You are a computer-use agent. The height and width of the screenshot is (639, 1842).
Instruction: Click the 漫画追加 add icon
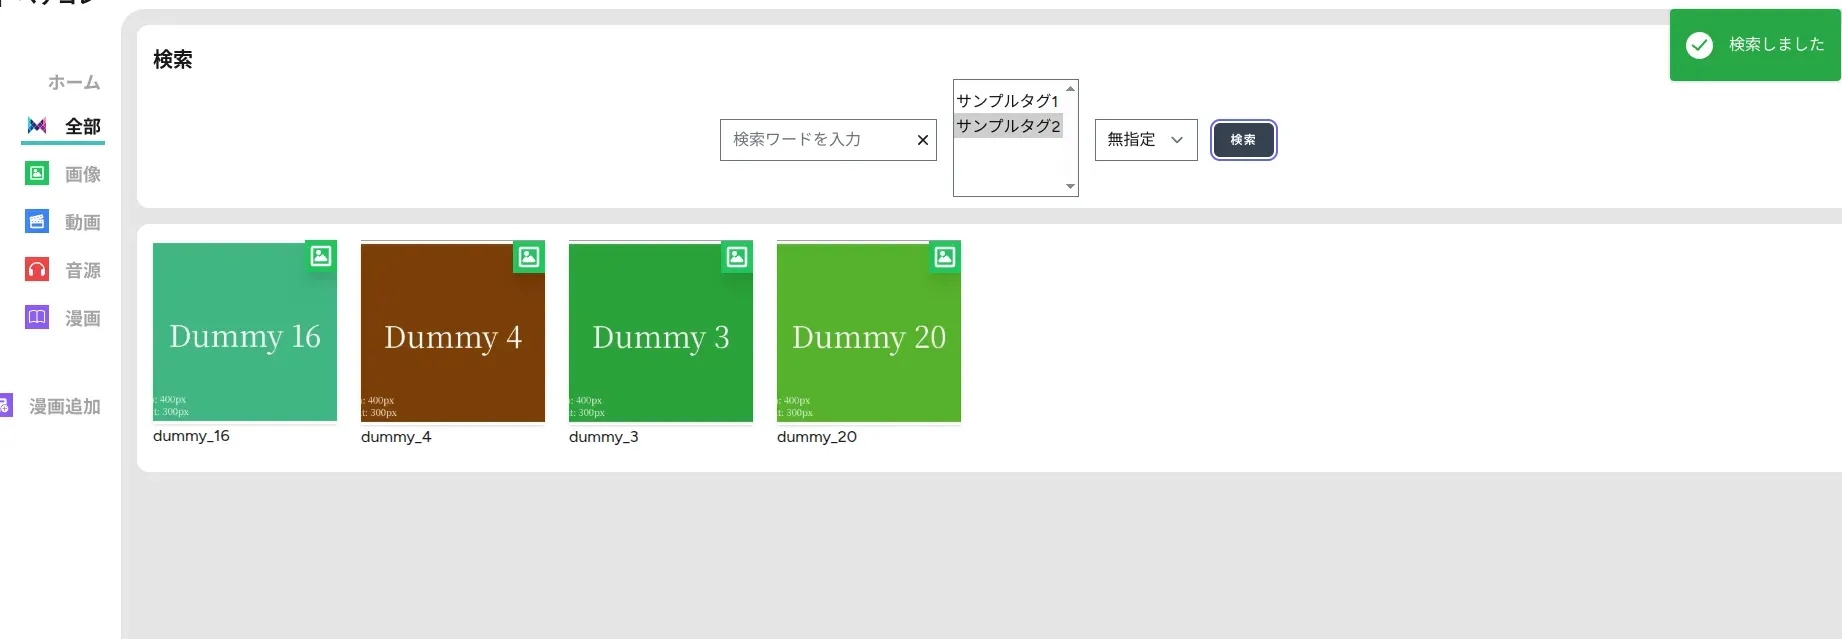tap(5, 406)
